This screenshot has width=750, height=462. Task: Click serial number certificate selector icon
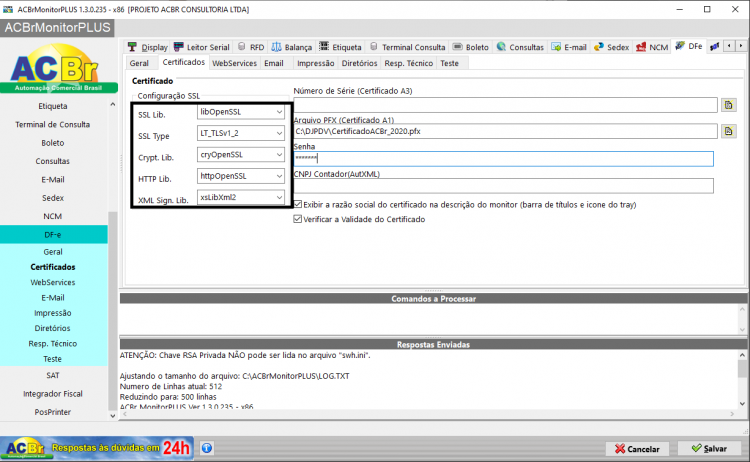[x=728, y=105]
